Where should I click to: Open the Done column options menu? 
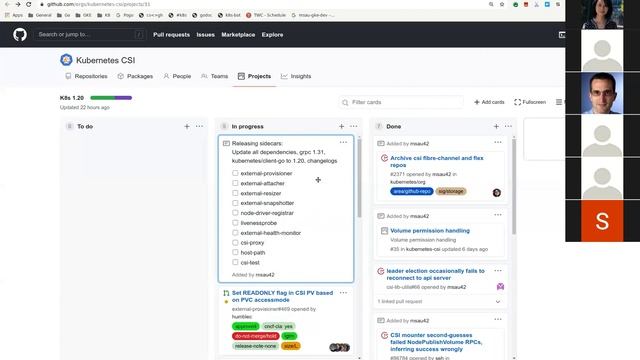click(508, 127)
